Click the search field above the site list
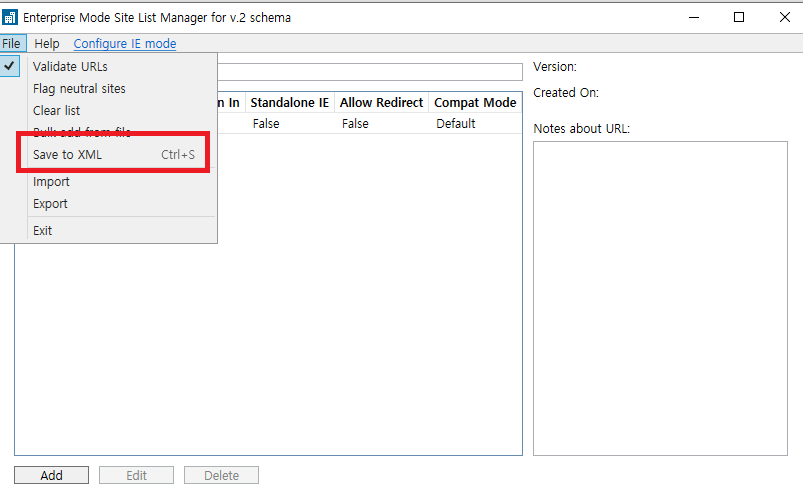 [x=370, y=72]
